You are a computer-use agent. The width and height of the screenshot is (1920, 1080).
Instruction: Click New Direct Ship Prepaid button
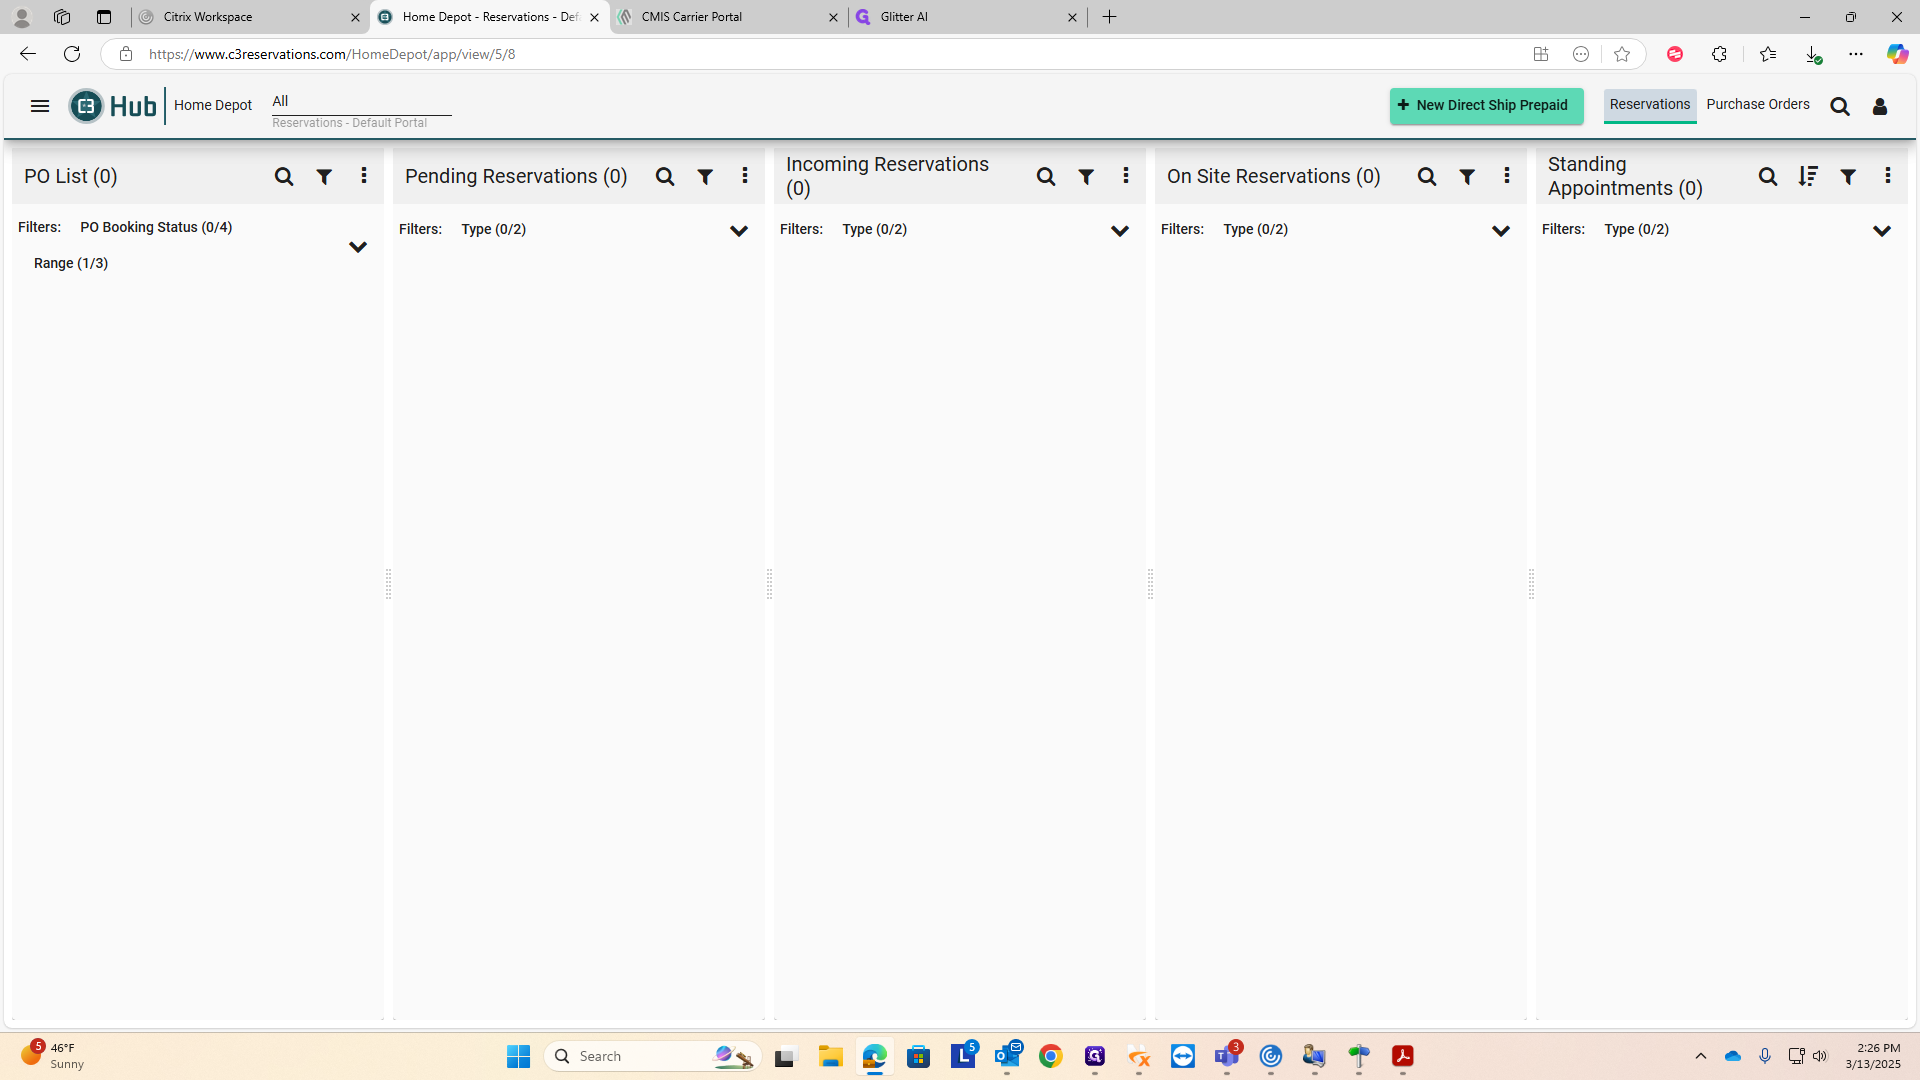[1486, 106]
